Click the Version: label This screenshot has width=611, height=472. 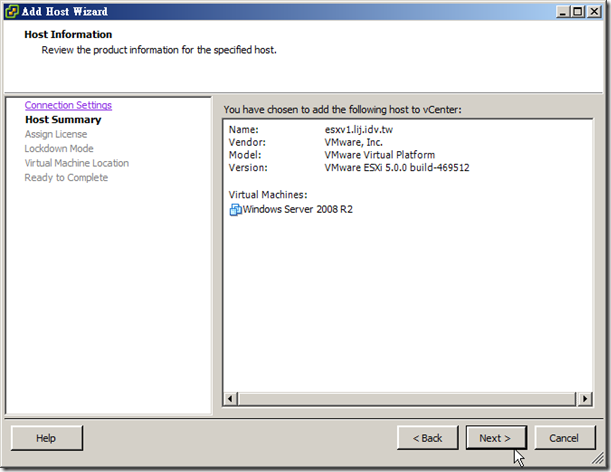[x=248, y=168]
